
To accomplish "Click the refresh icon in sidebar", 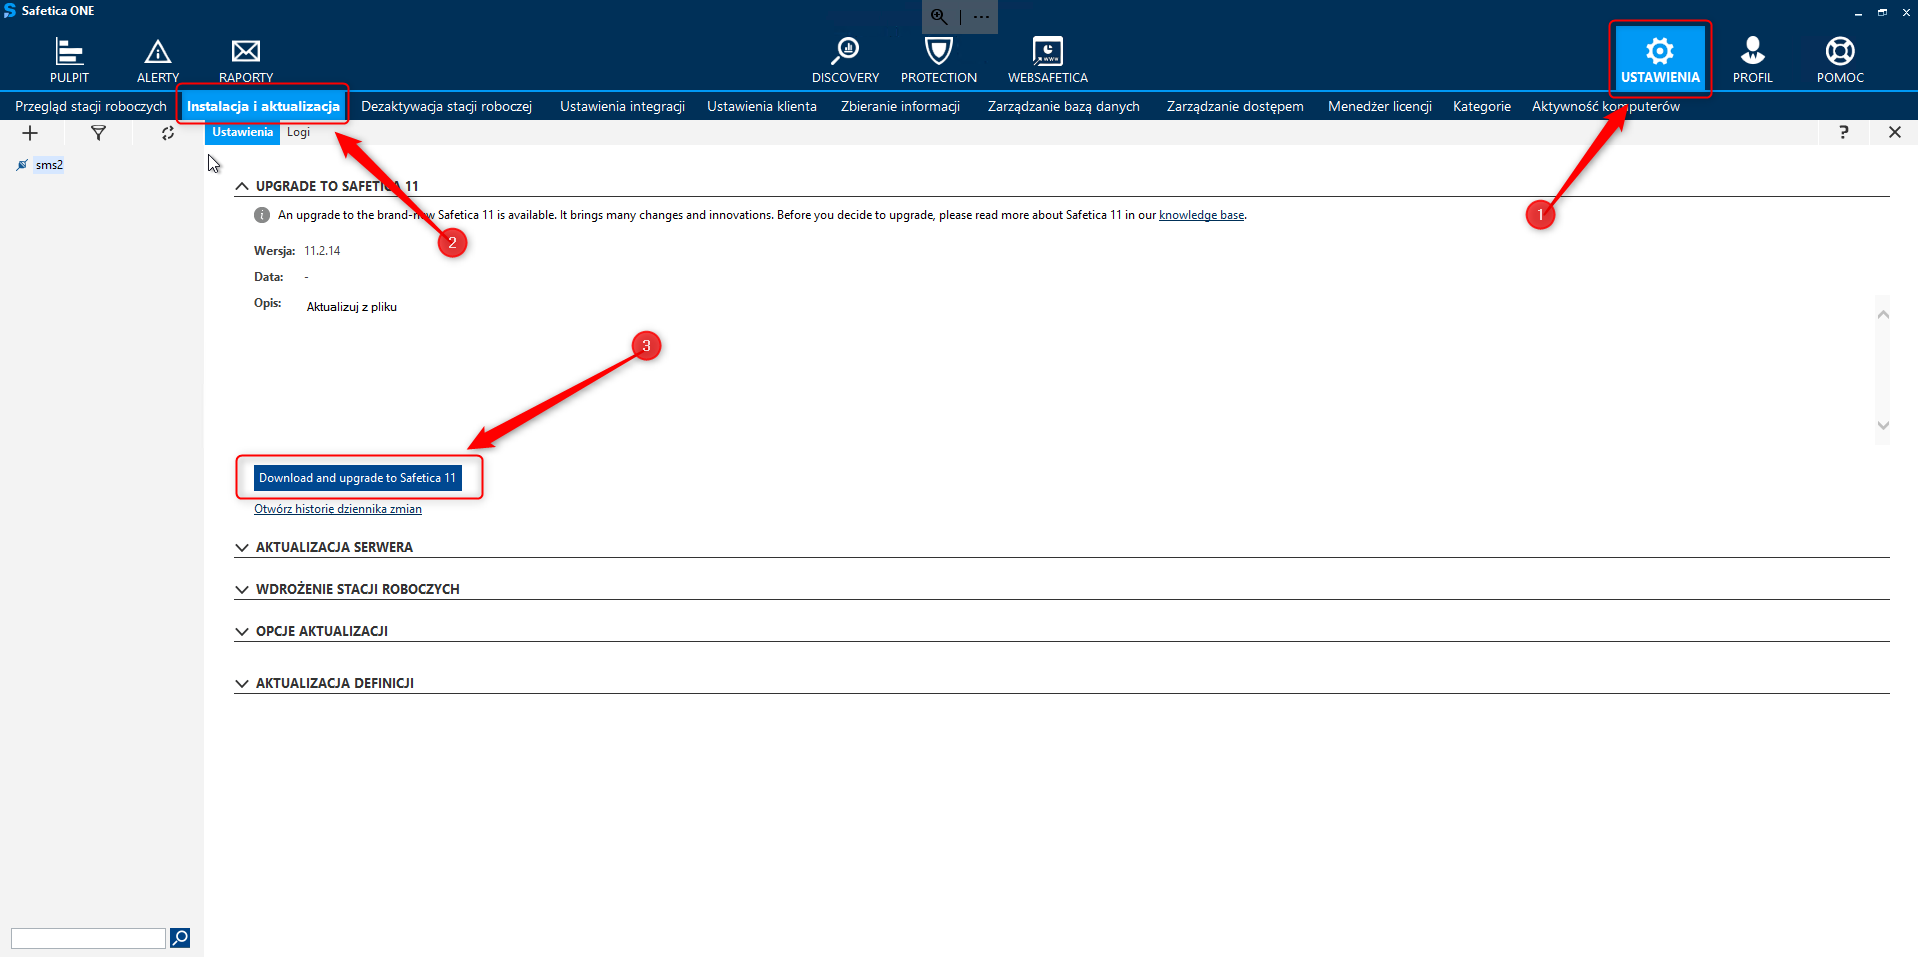I will click(x=167, y=133).
